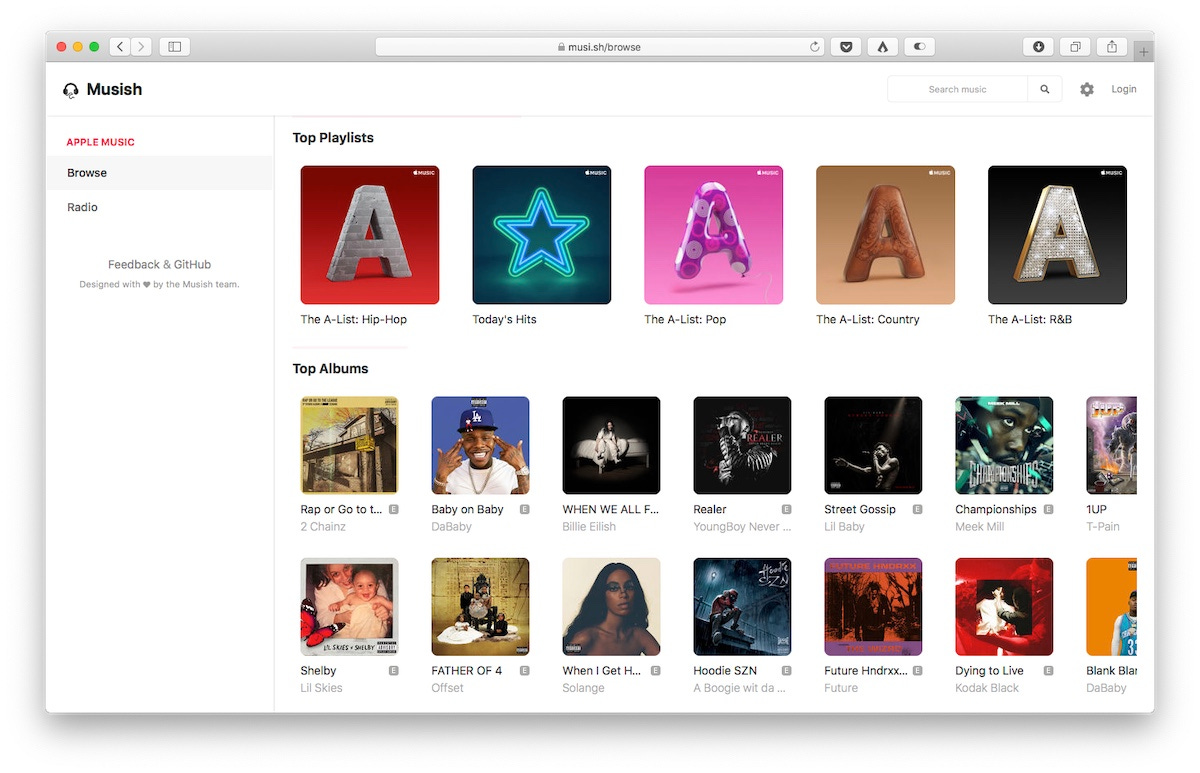Show Safari downloads
This screenshot has height=773, width=1200.
[x=1039, y=46]
